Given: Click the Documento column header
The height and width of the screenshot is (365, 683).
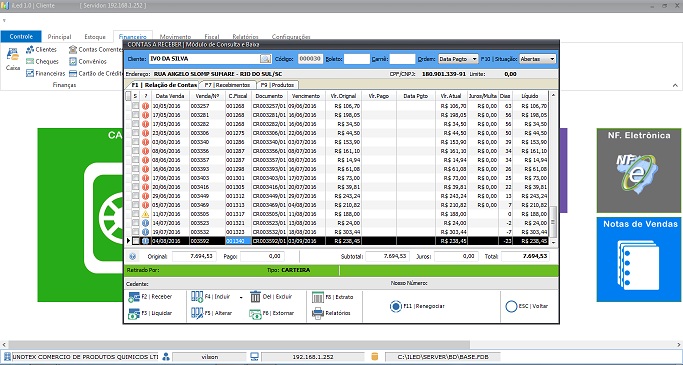Looking at the screenshot, I should click(269, 96).
